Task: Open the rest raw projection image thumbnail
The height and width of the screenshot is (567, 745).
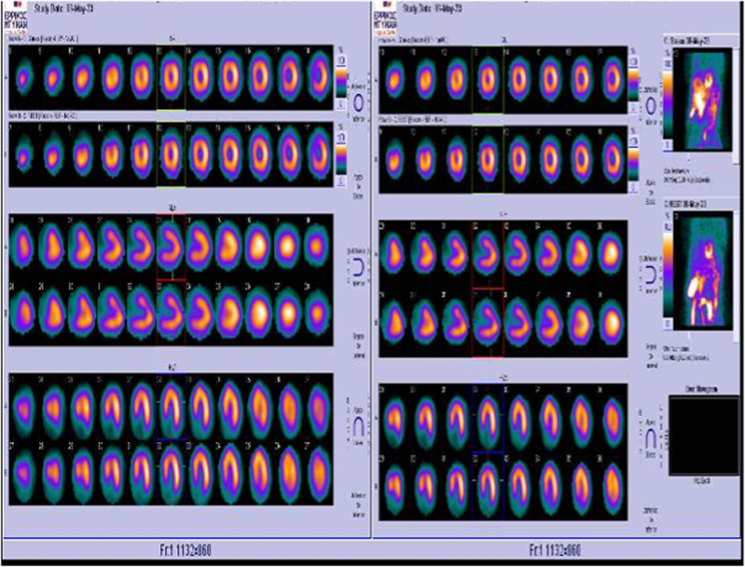Action: [x=703, y=270]
